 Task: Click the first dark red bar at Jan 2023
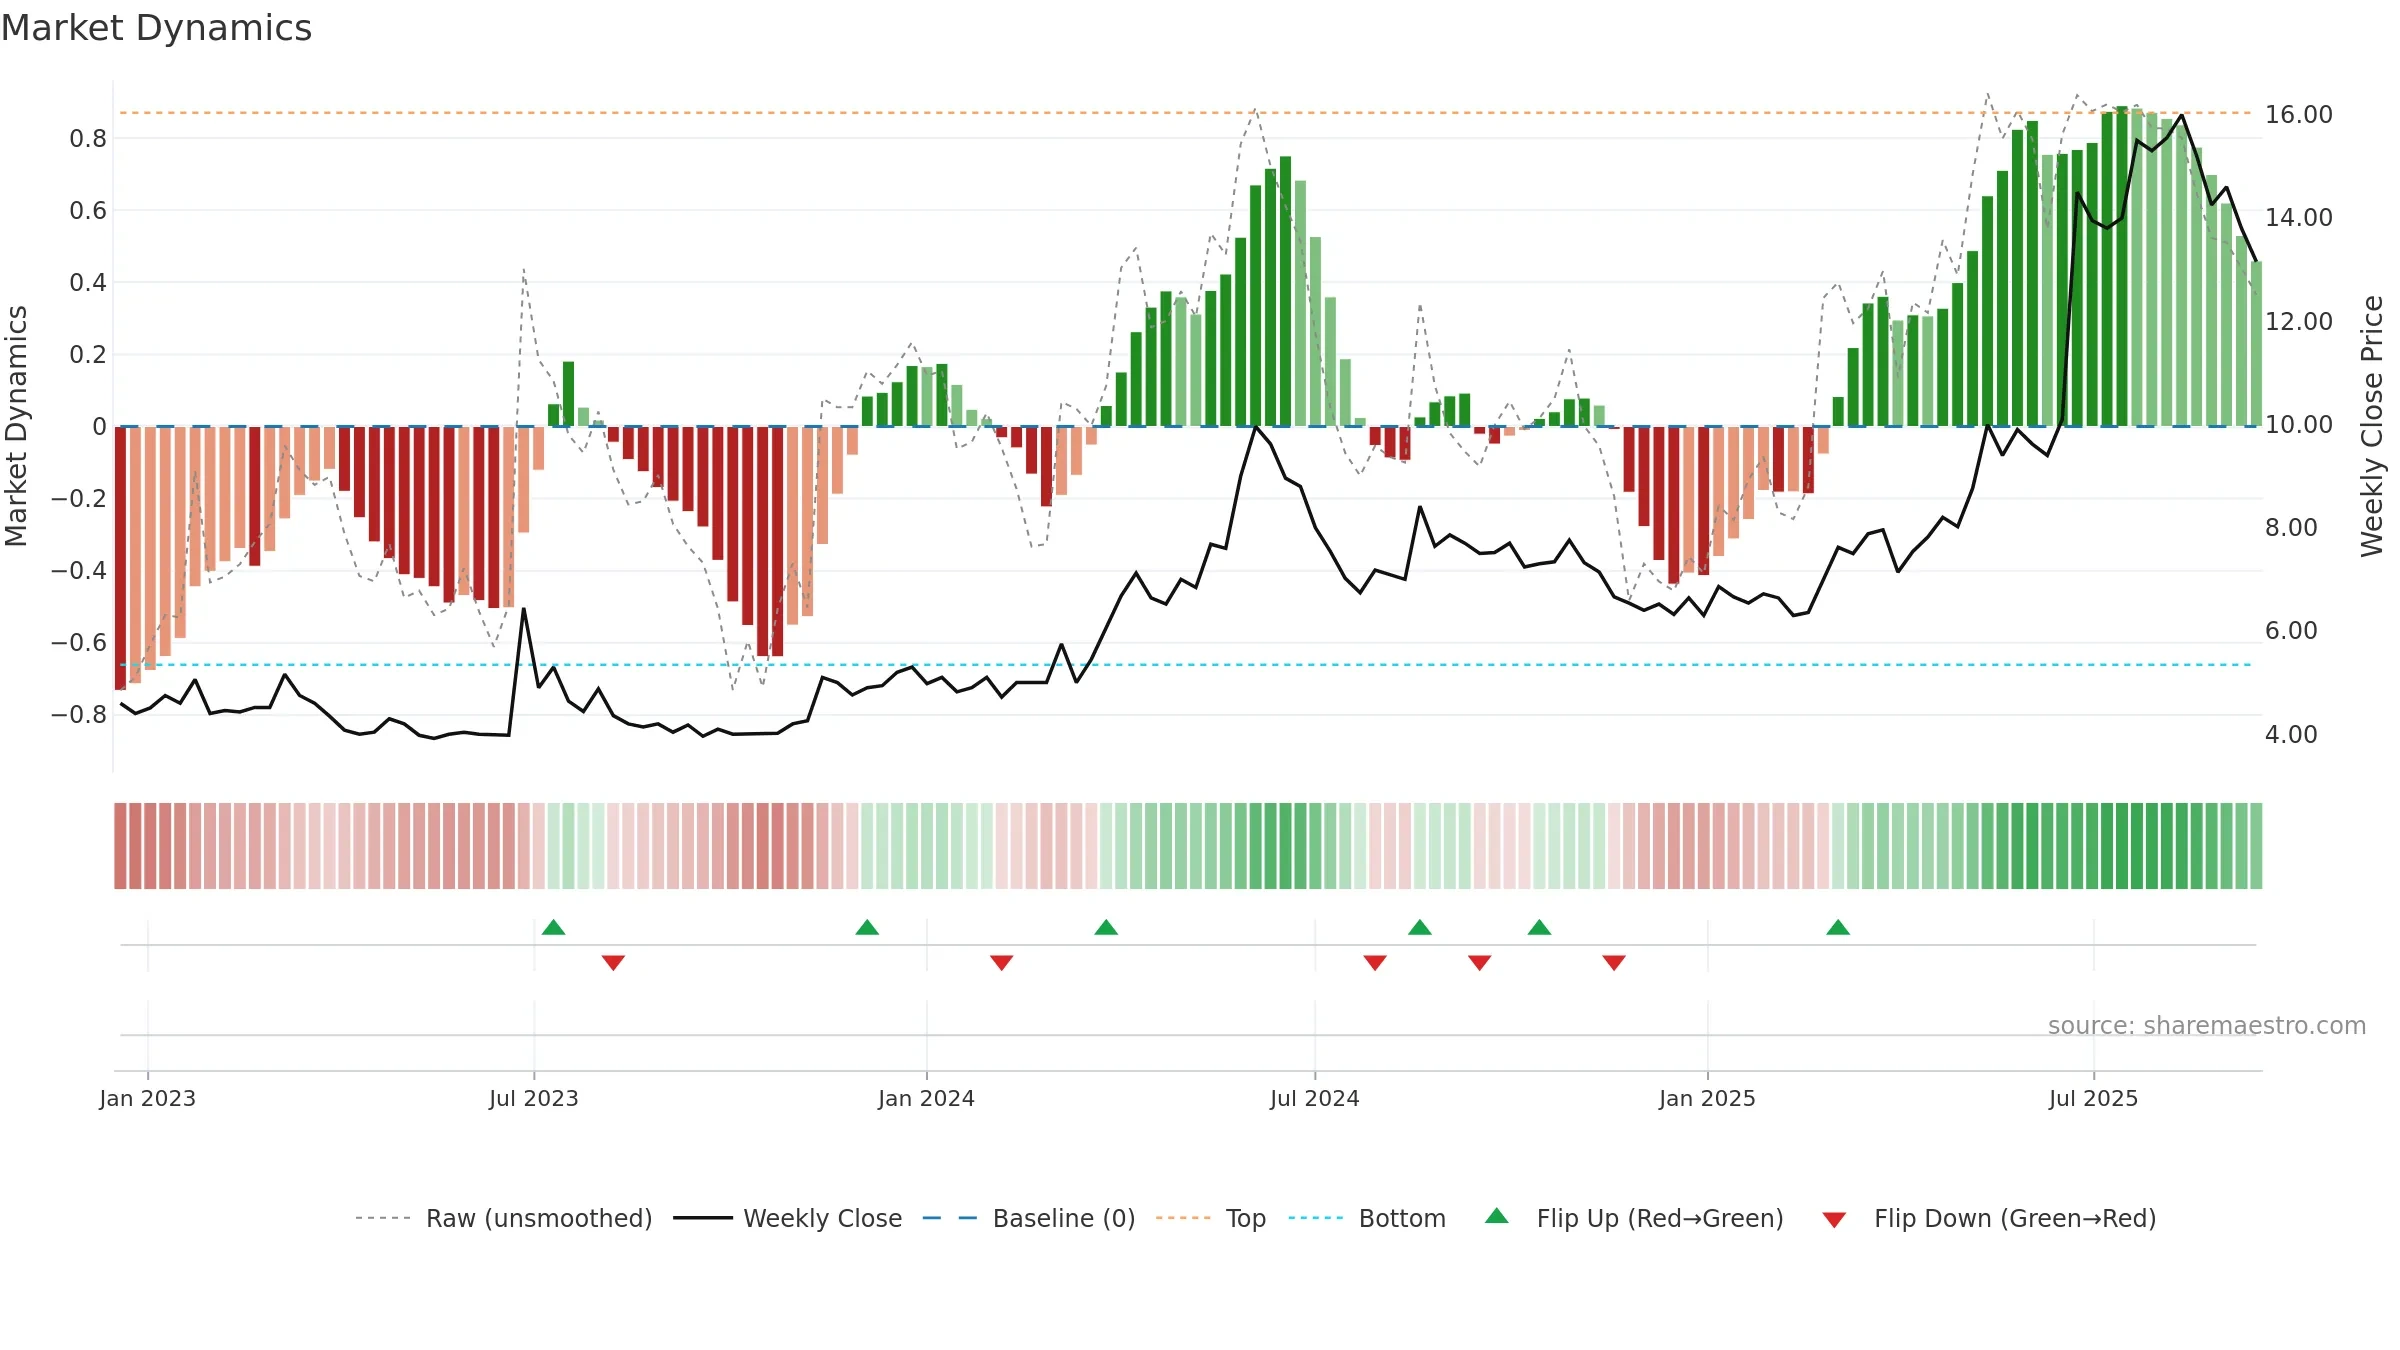[x=120, y=558]
